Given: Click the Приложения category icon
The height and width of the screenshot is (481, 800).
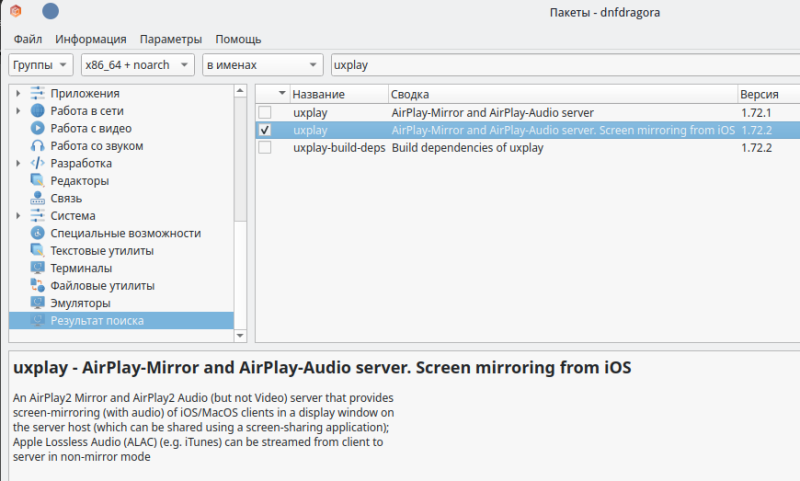Looking at the screenshot, I should [38, 94].
